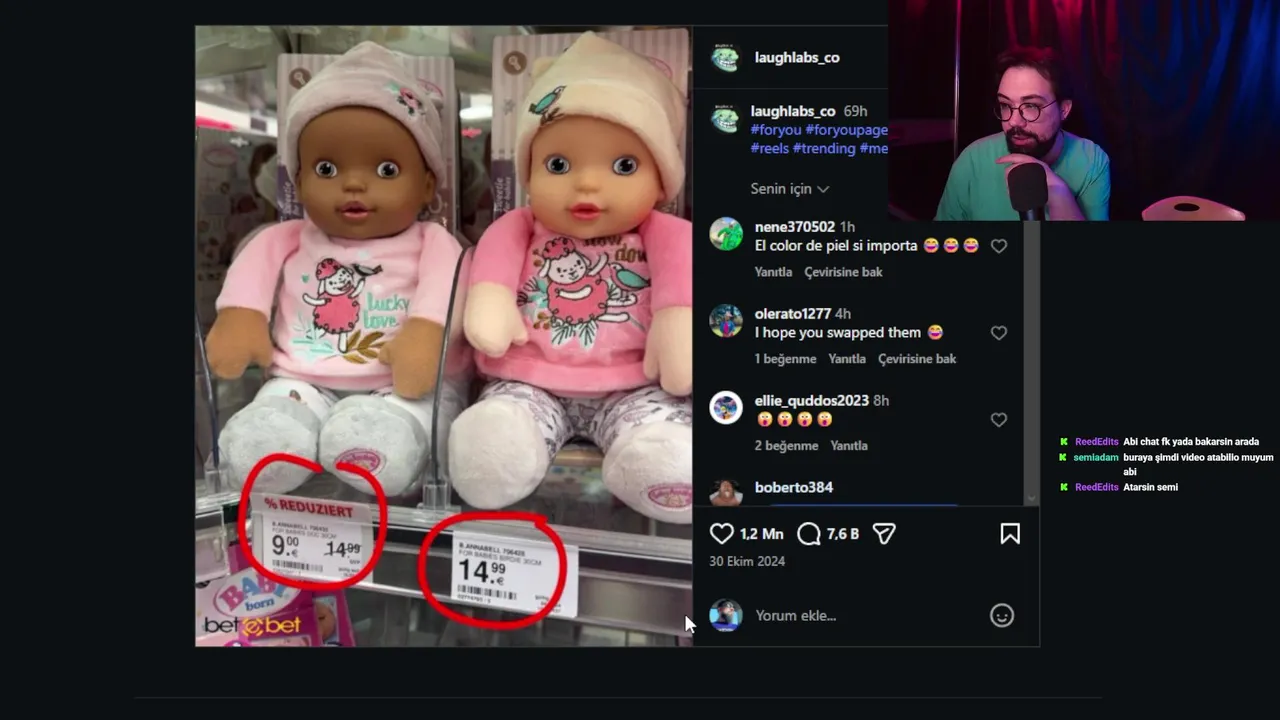Share the post using the paper plane icon
Viewport: 1280px width, 720px height.
click(x=884, y=534)
